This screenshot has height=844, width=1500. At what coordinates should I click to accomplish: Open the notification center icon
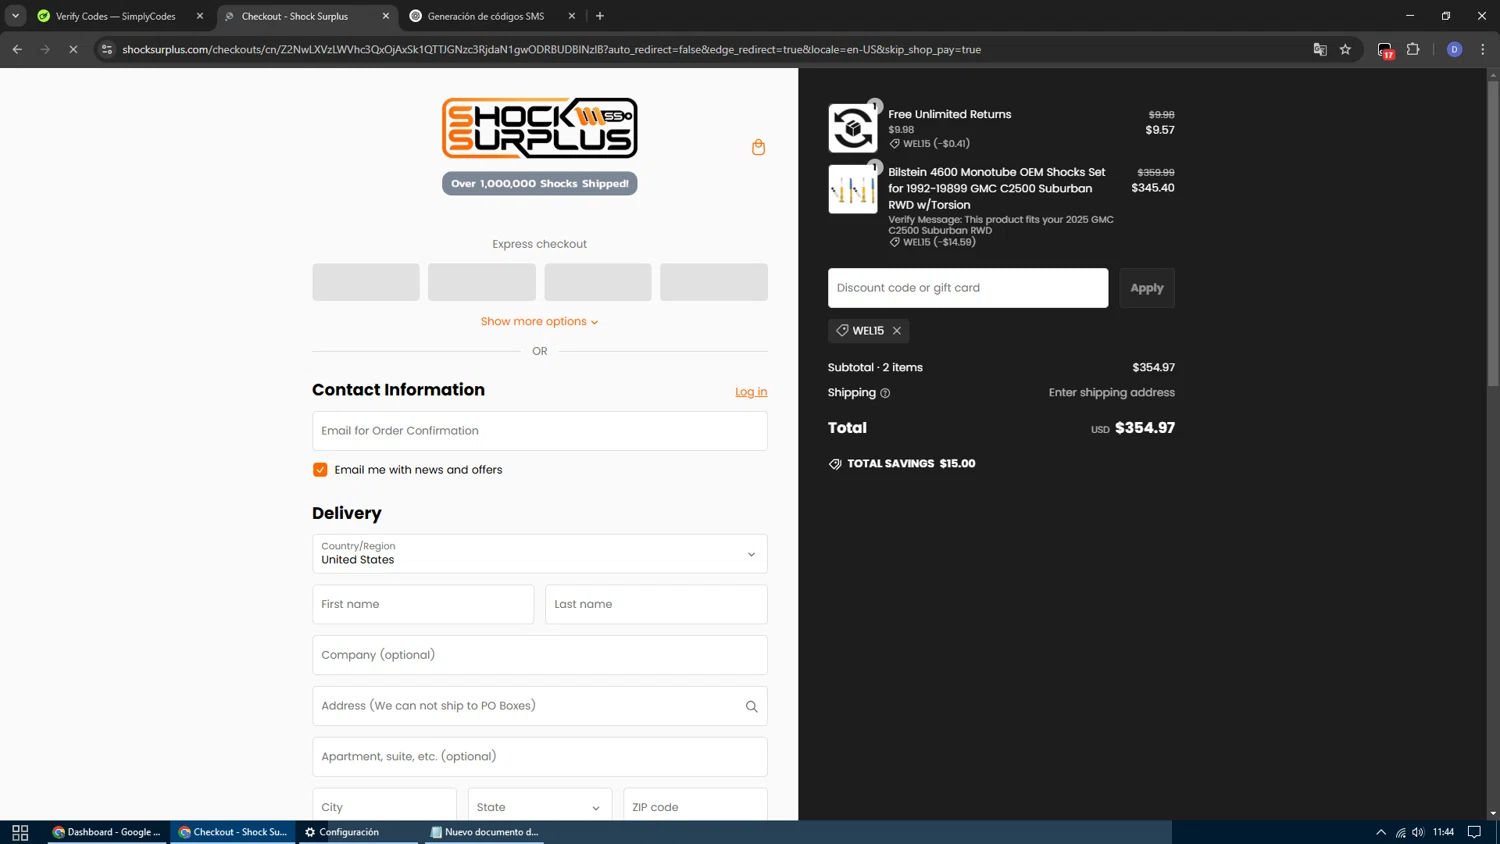1474,832
